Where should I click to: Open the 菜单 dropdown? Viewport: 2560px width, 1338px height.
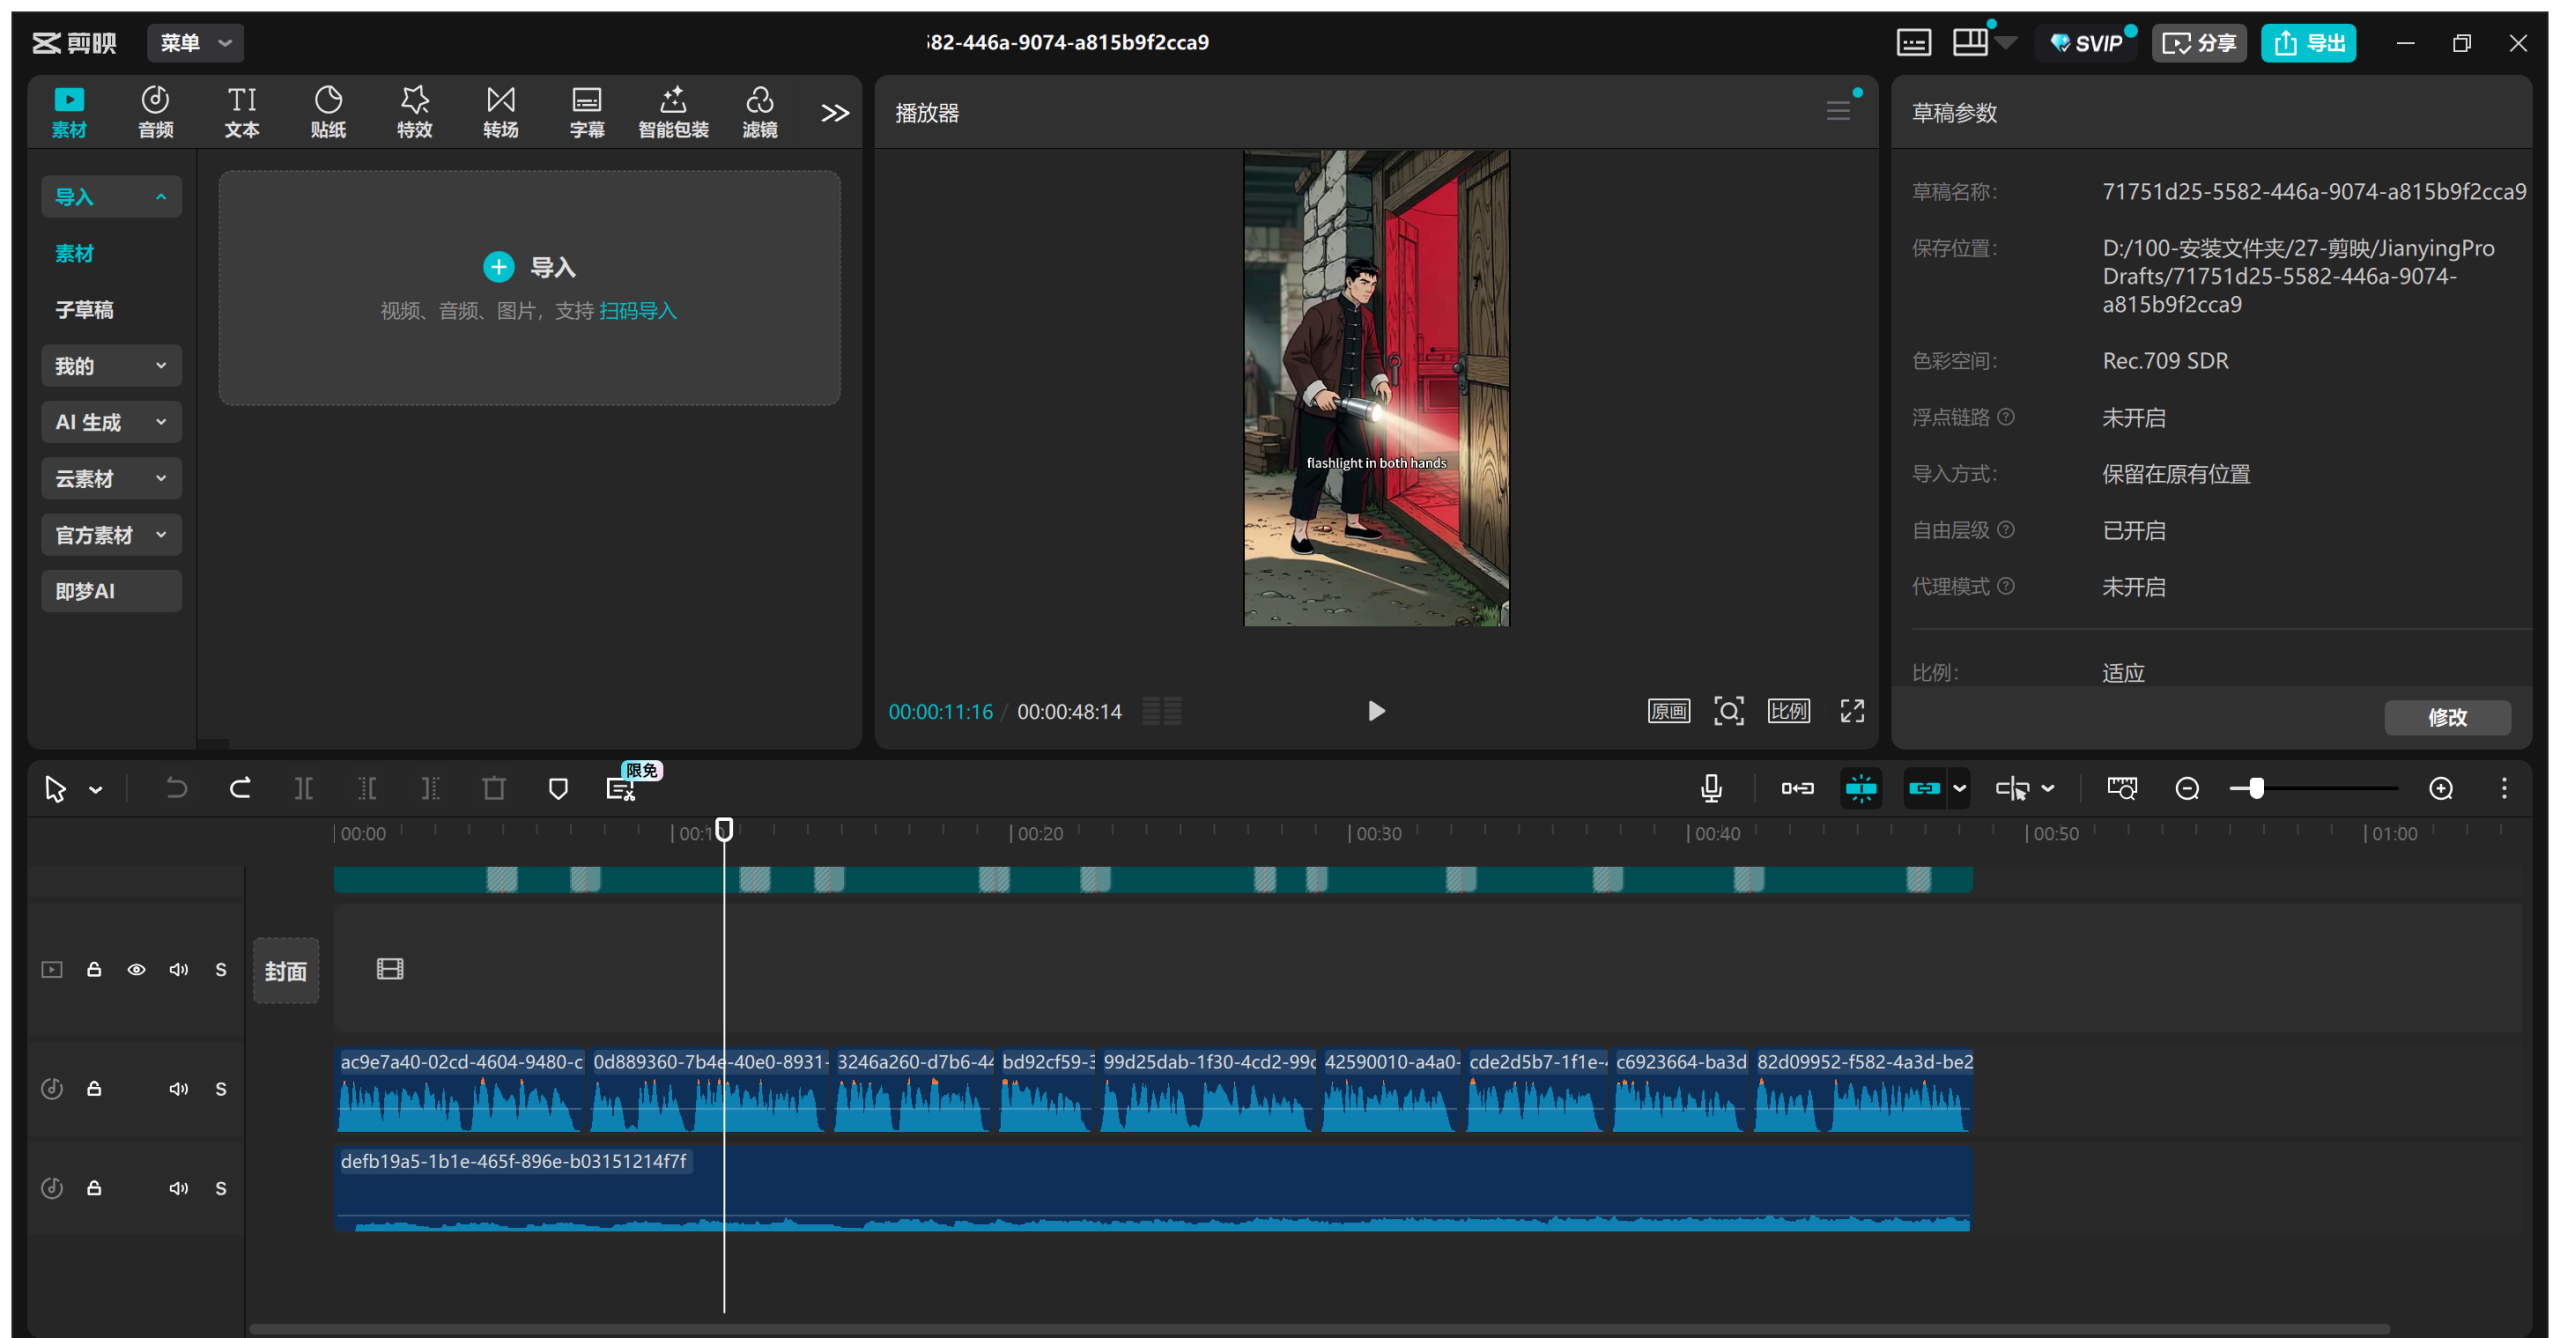click(195, 43)
